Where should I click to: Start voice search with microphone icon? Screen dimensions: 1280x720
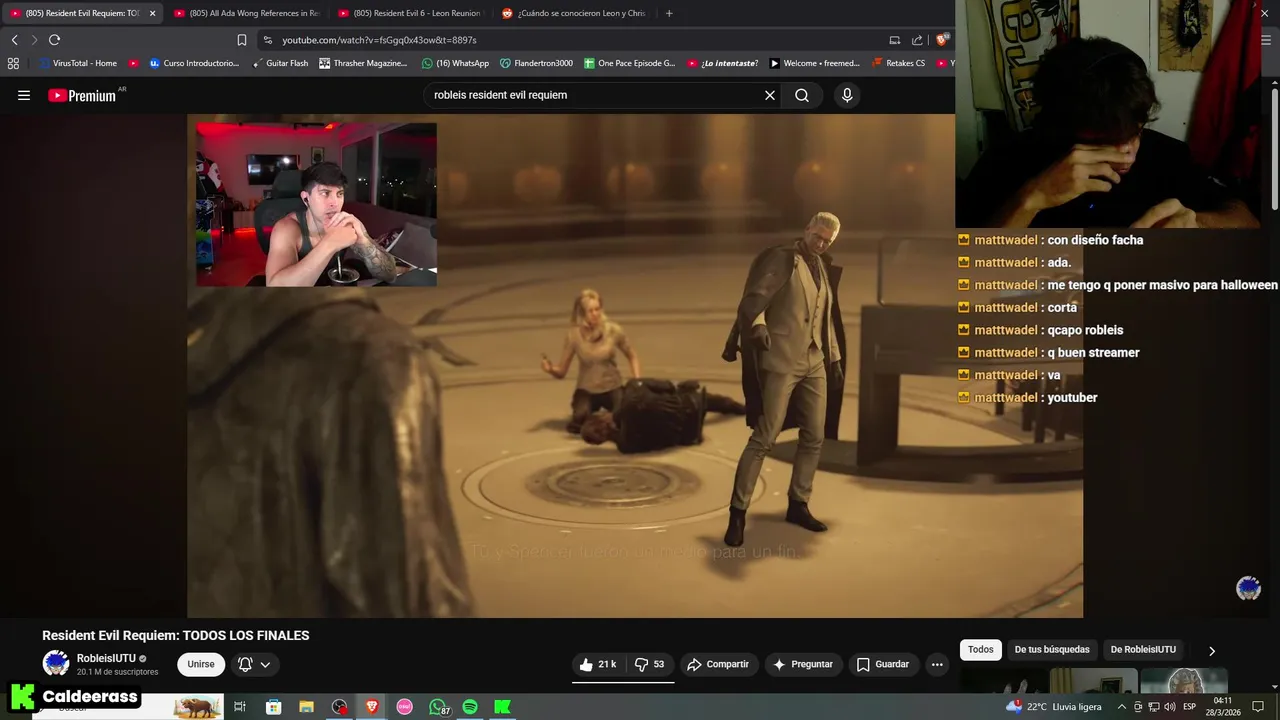click(847, 95)
